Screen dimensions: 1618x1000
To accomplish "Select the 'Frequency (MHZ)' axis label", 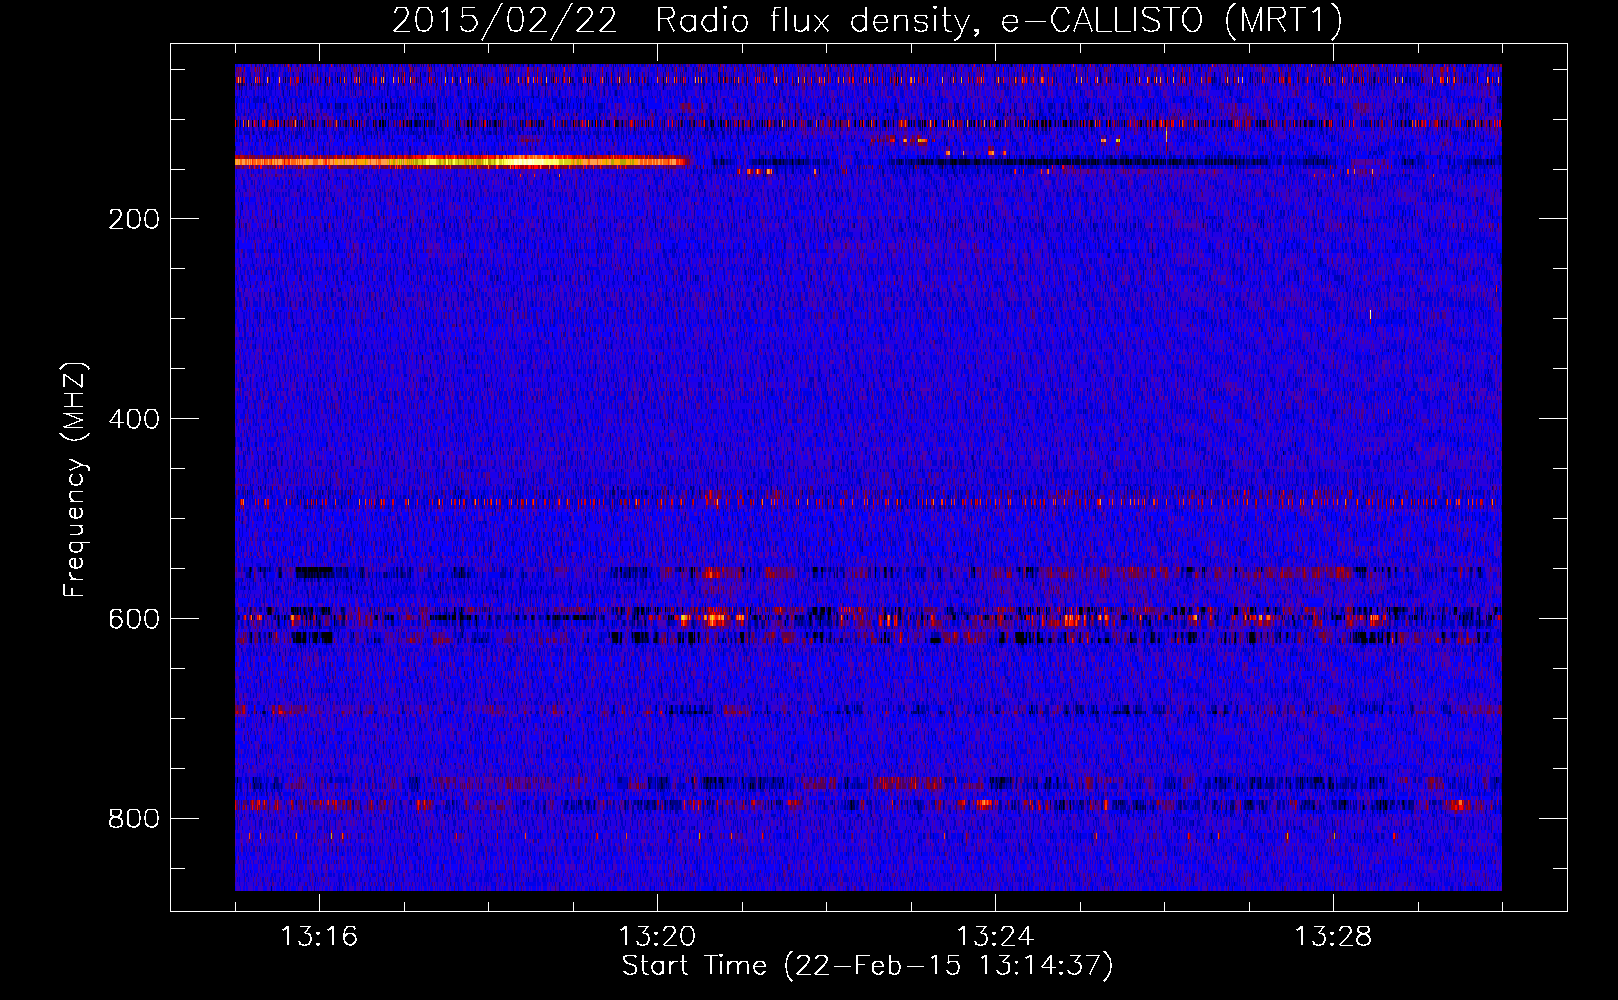I will pos(75,480).
